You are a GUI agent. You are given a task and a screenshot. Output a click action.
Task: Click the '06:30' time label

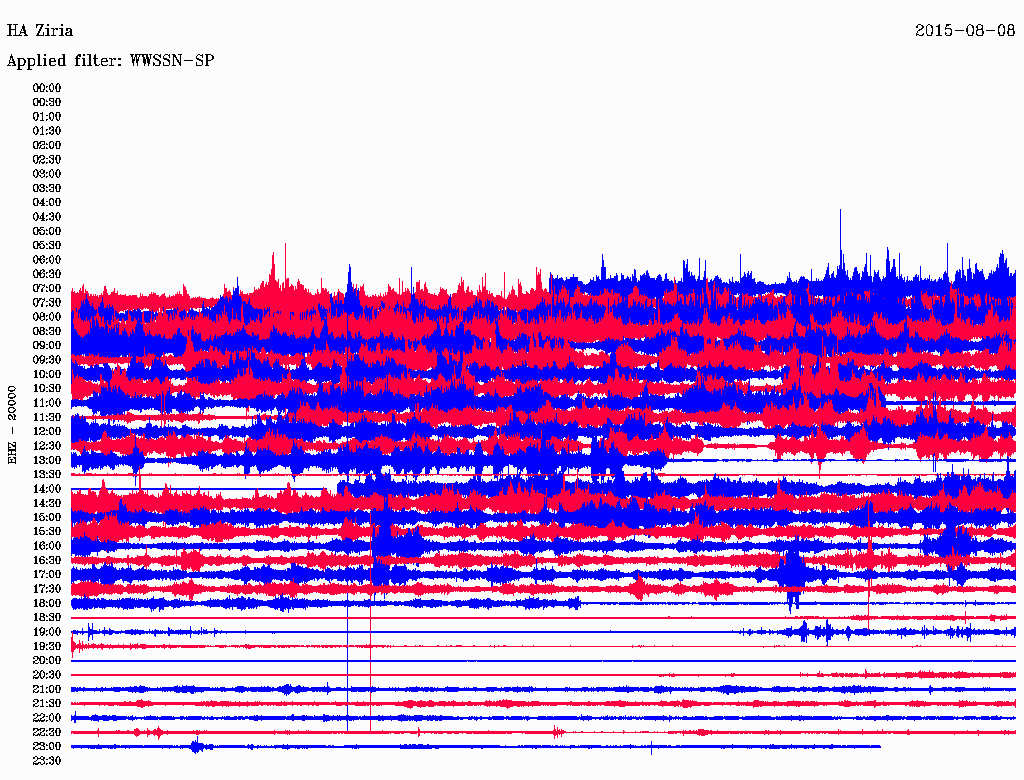[x=47, y=274]
